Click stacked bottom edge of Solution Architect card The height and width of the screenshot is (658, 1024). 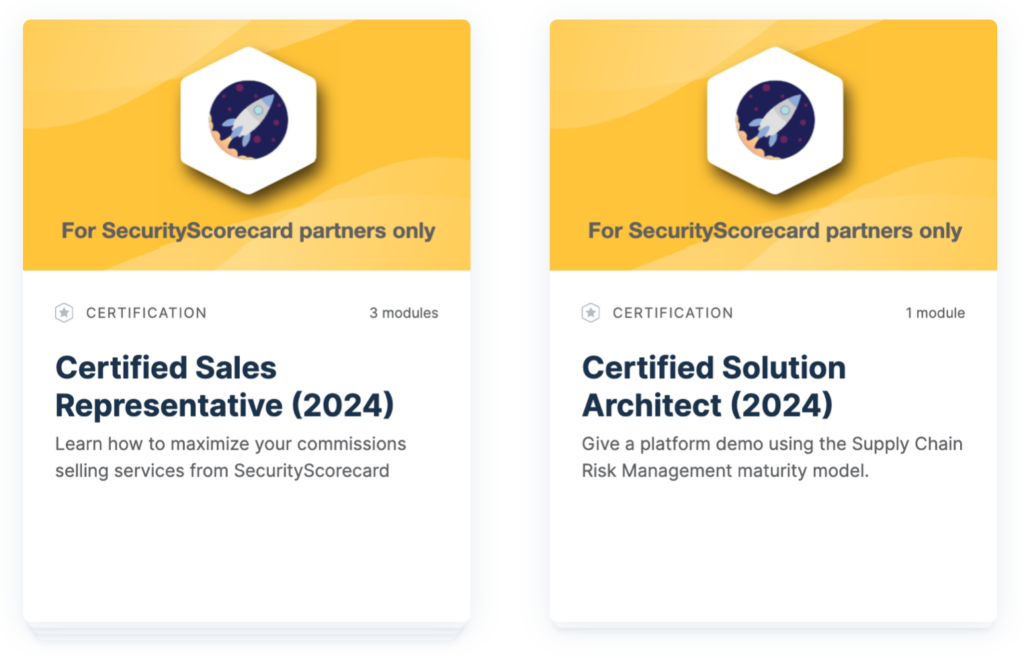(x=774, y=626)
